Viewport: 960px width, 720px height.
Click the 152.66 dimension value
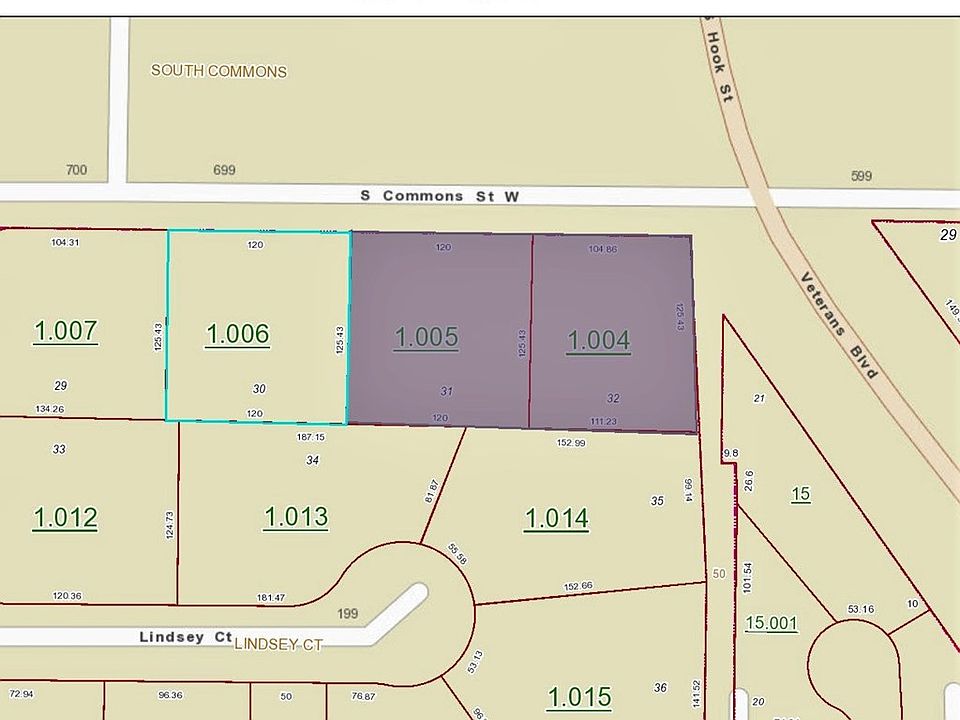tap(578, 586)
